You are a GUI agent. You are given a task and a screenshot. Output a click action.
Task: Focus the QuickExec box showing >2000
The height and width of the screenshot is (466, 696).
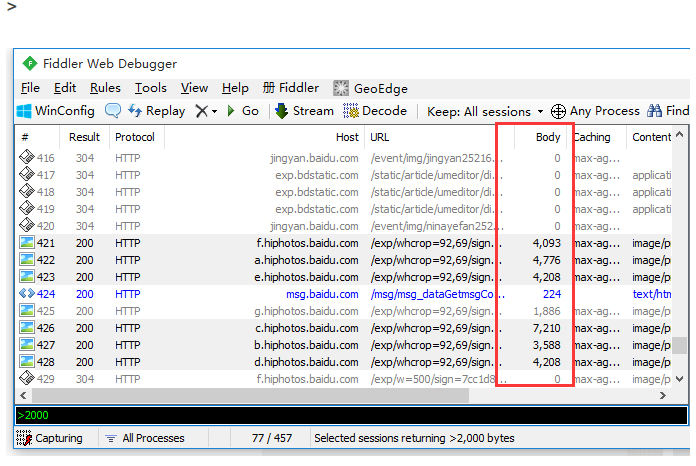tap(351, 415)
